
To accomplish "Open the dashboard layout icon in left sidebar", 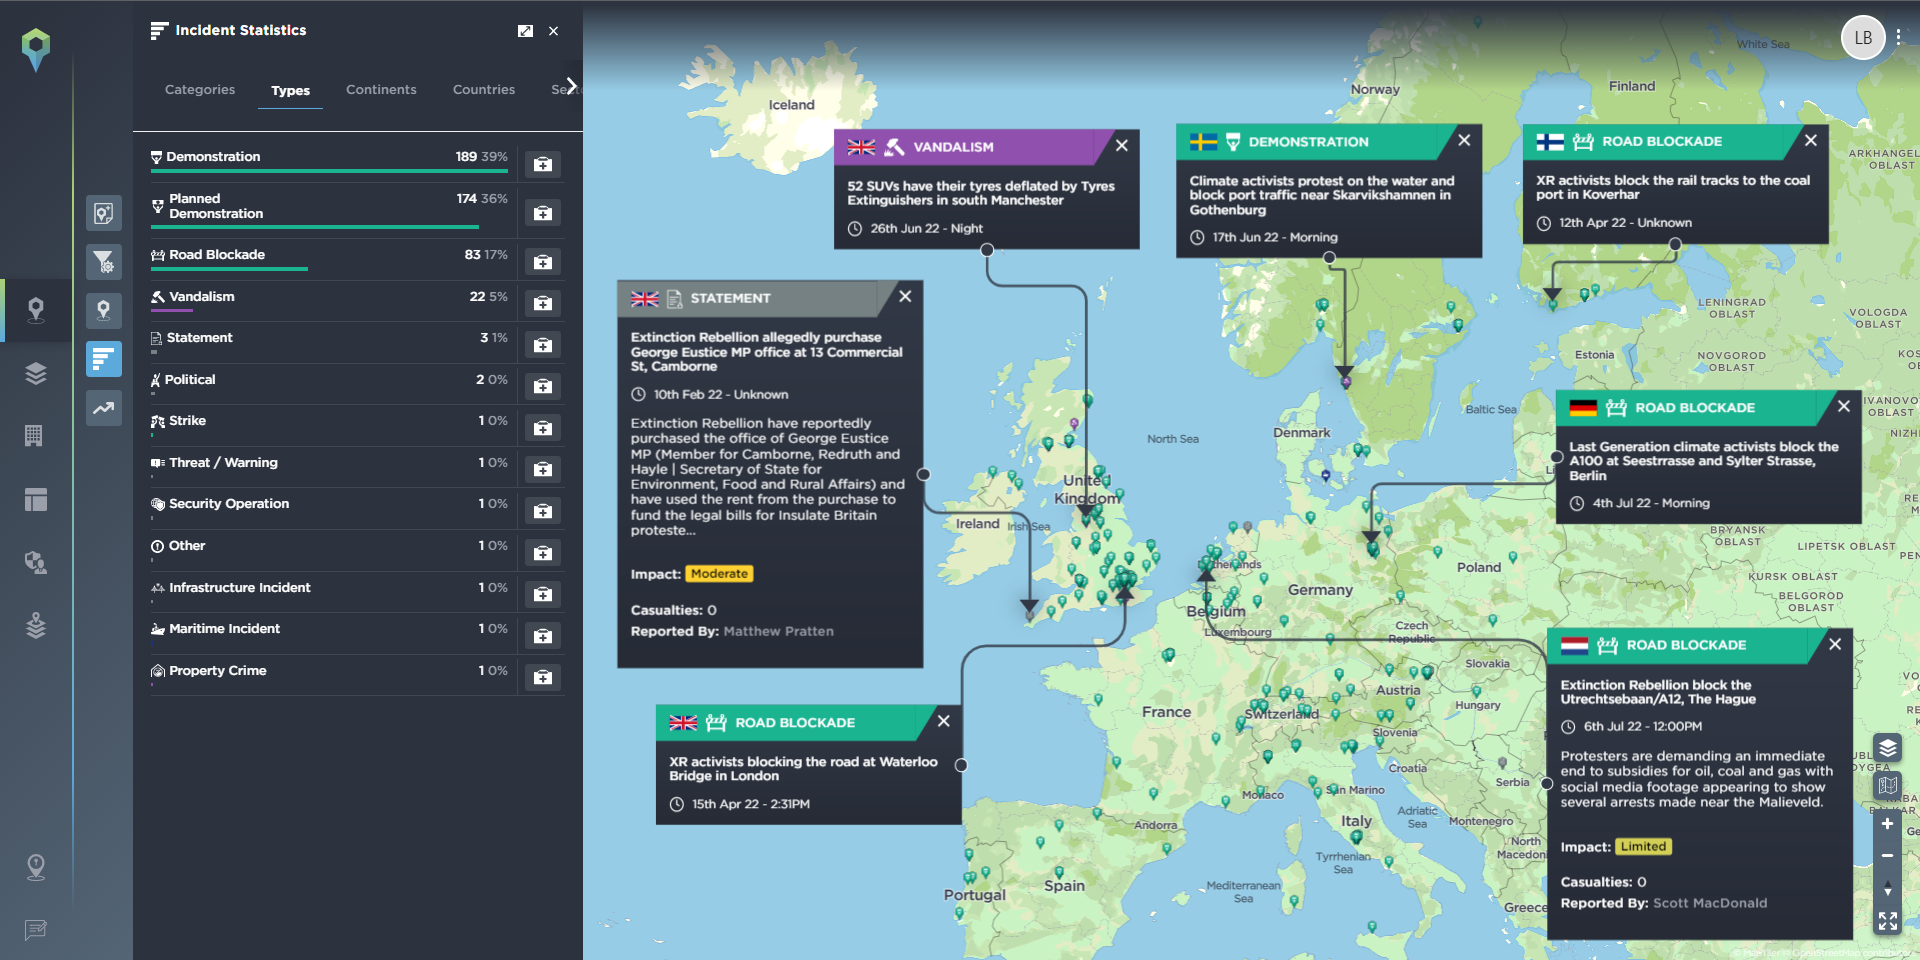I will (x=36, y=499).
